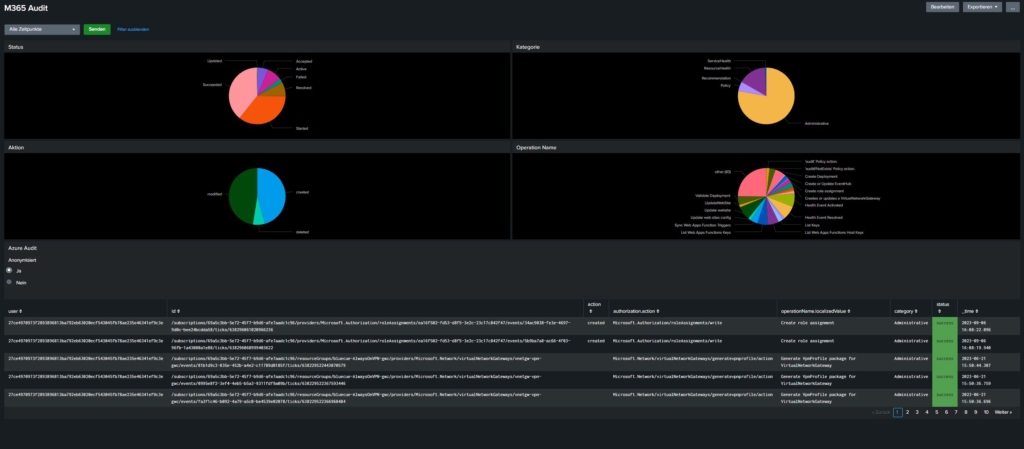Sort table by the id column header

point(174,311)
